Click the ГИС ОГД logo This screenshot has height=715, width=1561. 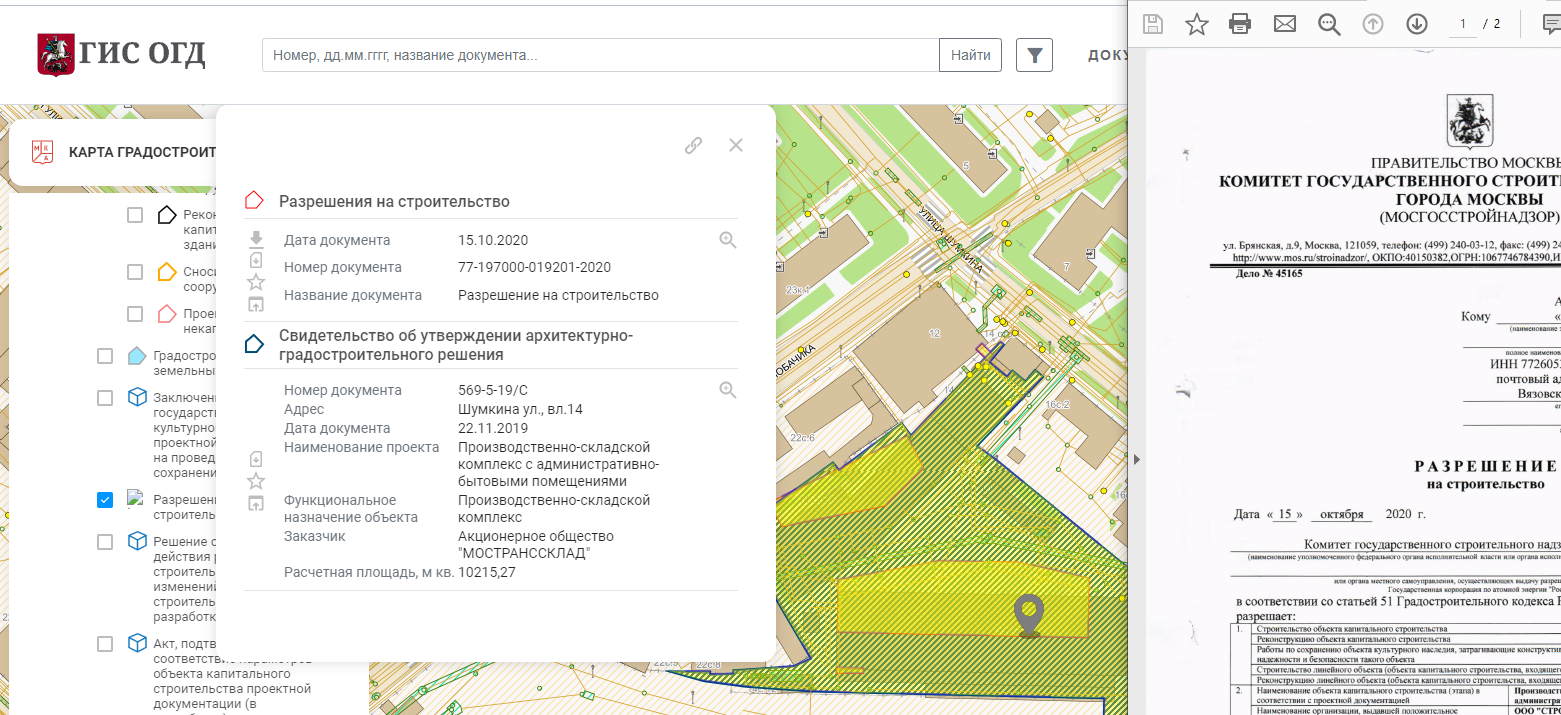tap(120, 55)
